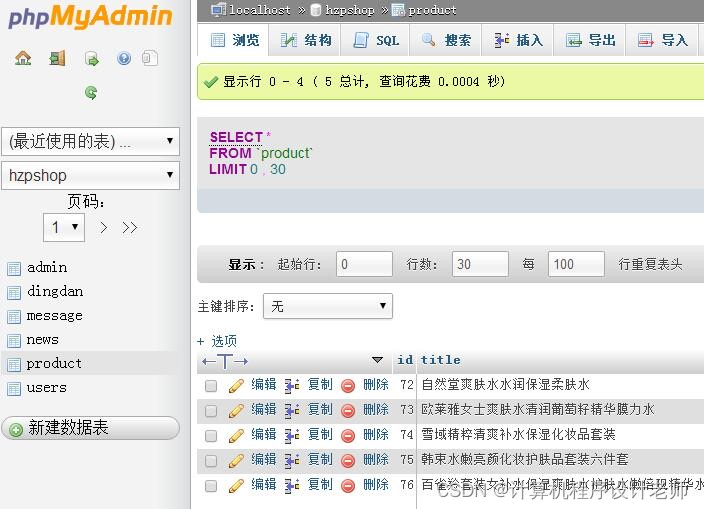The image size is (704, 509).
Task: Click the dingdan table icon
Action: [14, 293]
